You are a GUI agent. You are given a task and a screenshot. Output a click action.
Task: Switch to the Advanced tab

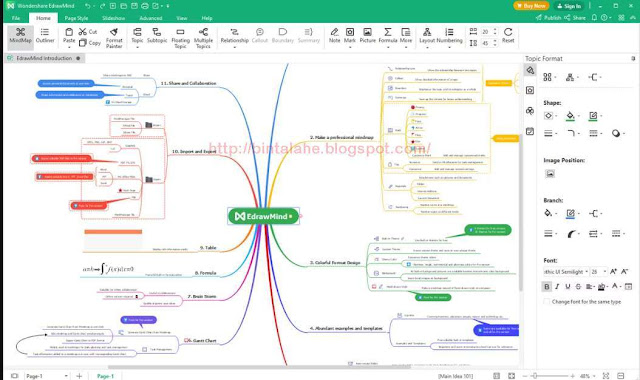(151, 18)
